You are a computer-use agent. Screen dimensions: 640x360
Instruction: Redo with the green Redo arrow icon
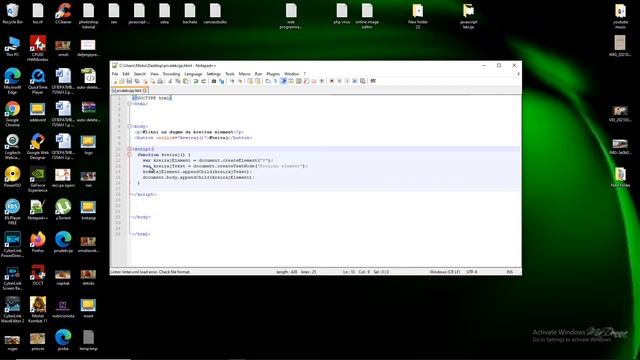[203, 81]
